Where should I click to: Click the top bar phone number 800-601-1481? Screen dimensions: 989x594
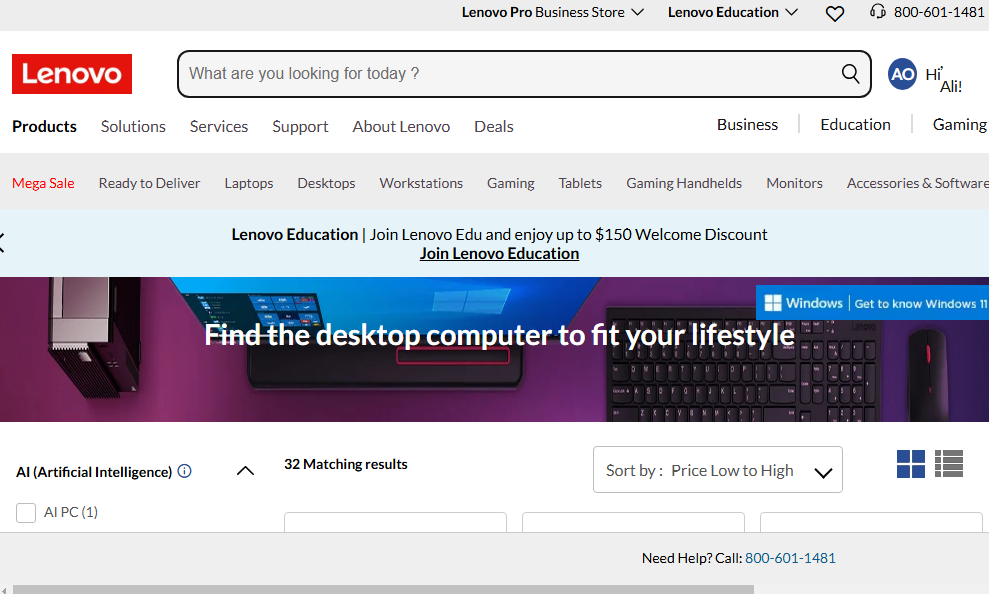939,12
